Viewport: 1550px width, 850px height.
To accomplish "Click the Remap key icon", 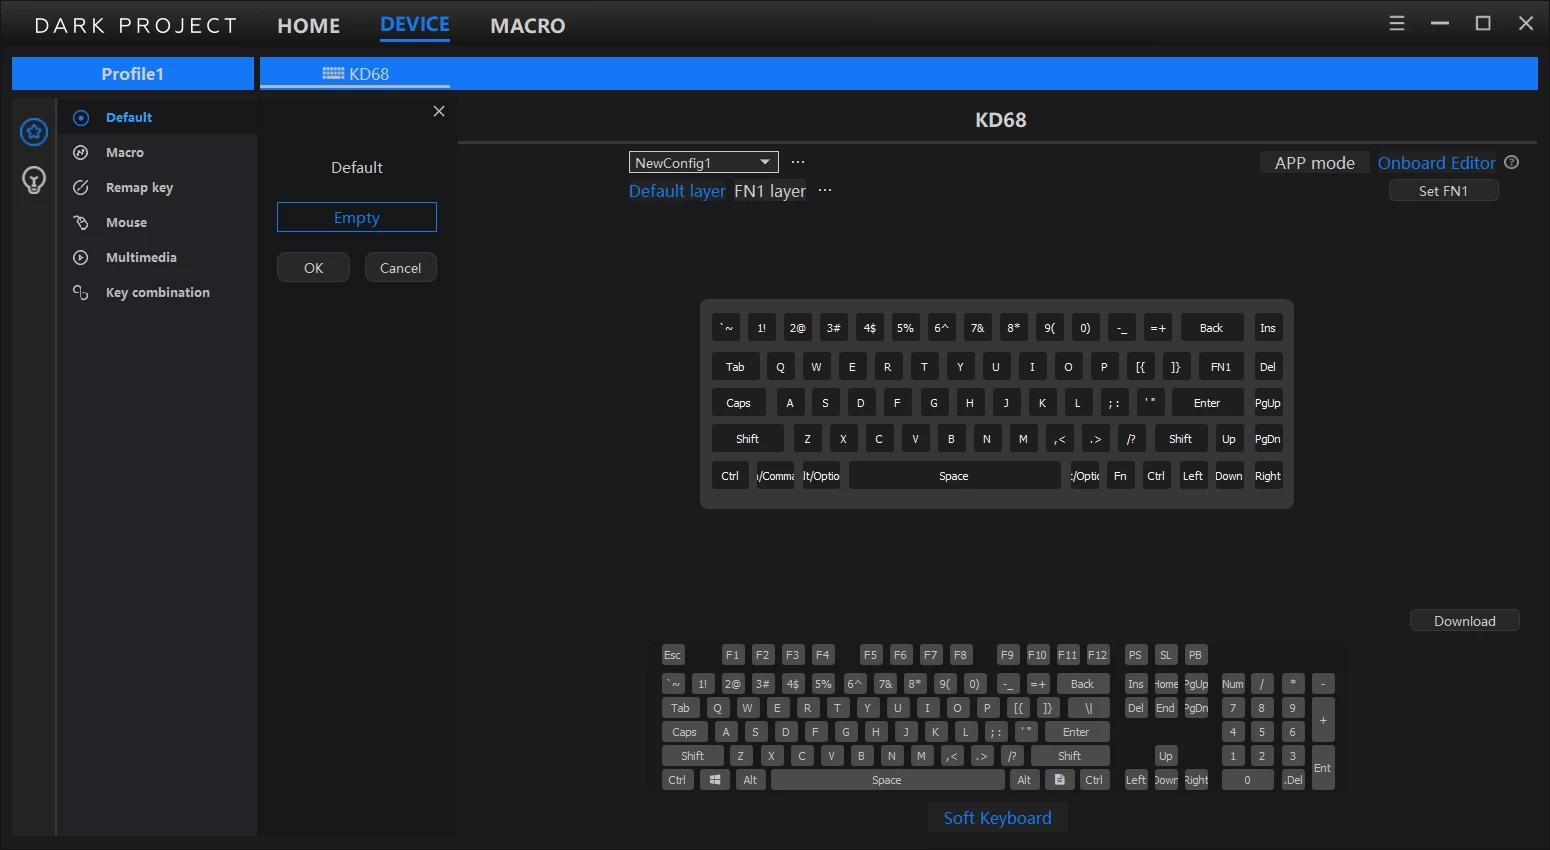I will (x=81, y=187).
